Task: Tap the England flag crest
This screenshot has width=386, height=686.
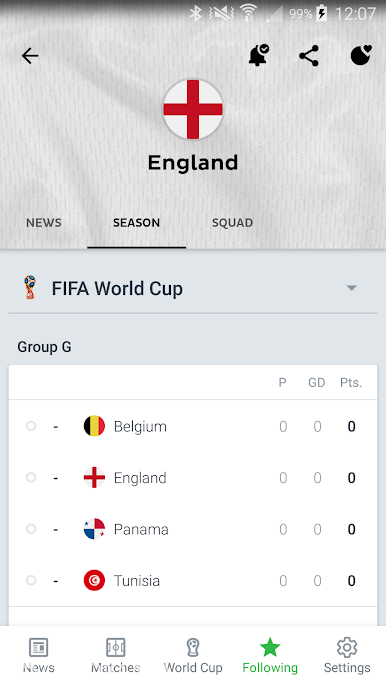Action: point(193,109)
